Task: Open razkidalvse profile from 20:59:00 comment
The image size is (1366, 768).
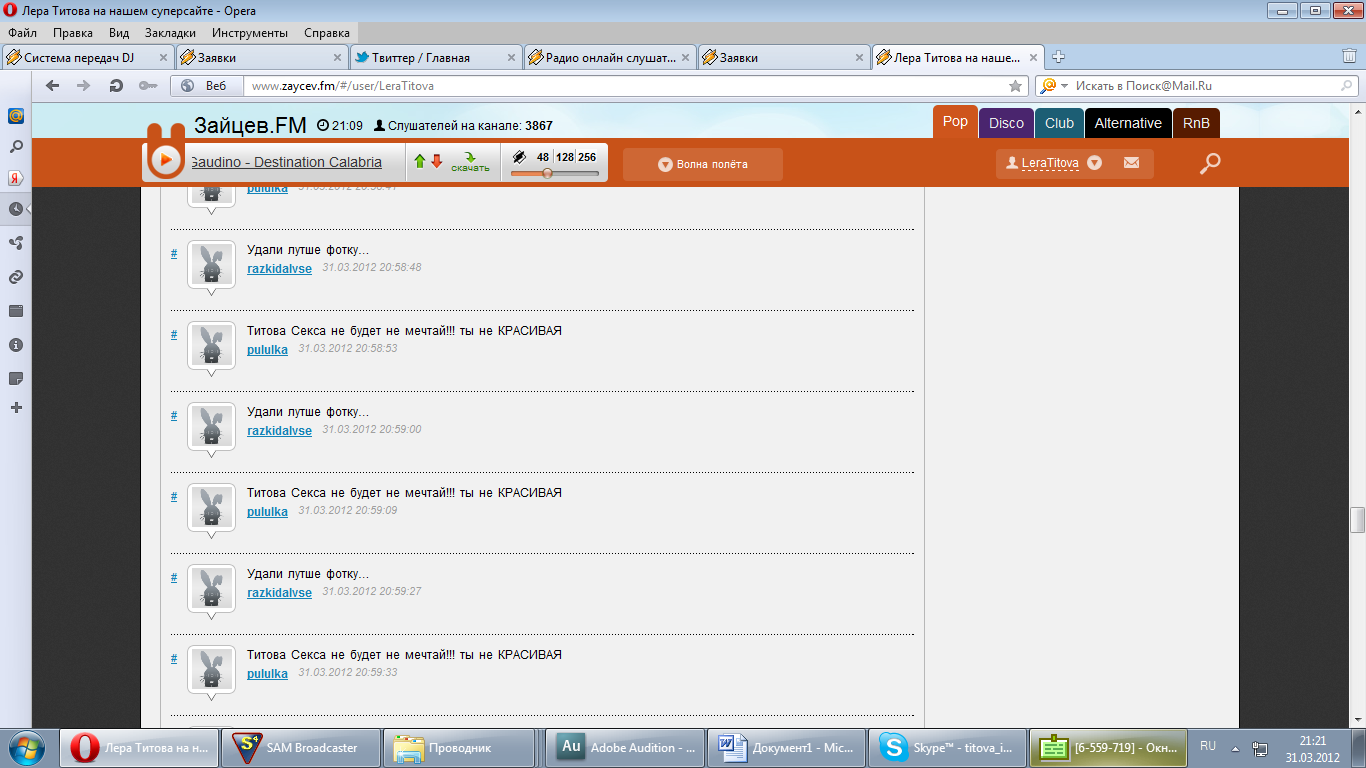Action: pos(279,430)
